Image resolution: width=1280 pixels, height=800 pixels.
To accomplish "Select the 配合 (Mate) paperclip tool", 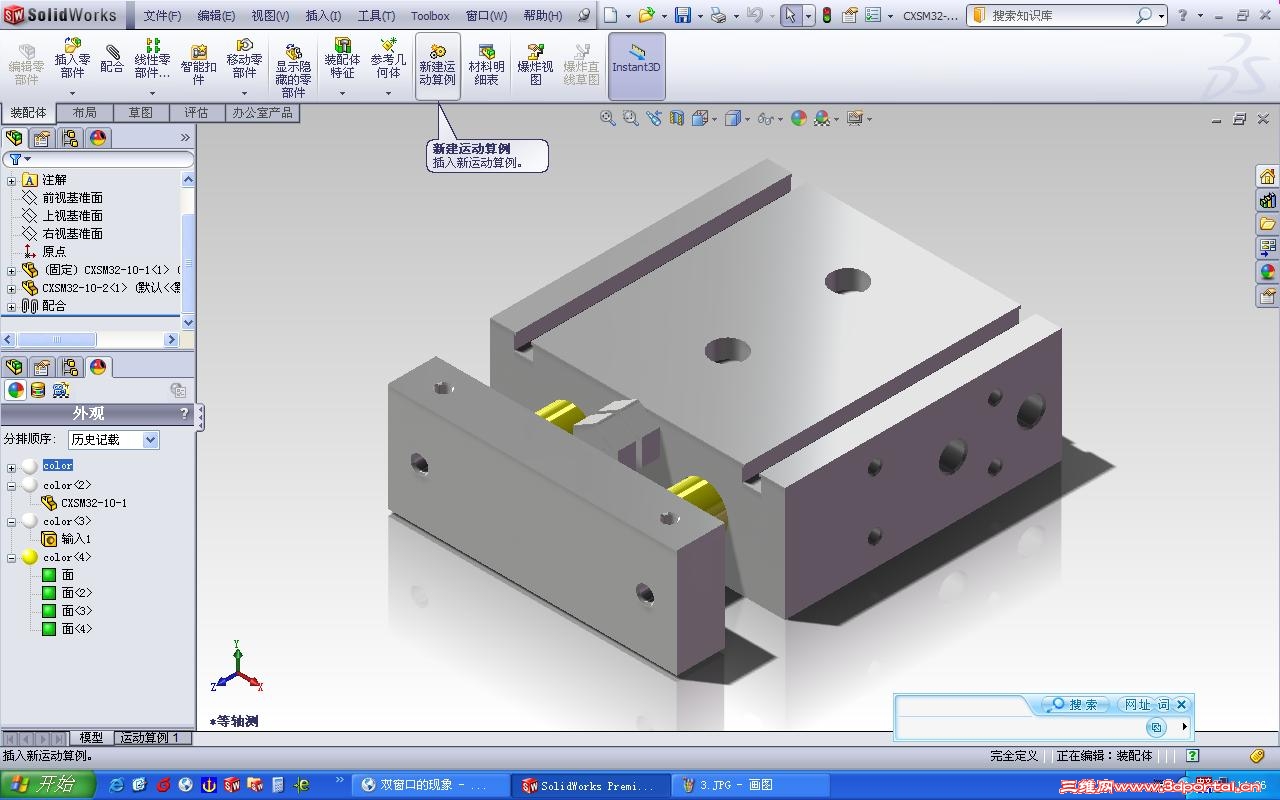I will 112,58.
